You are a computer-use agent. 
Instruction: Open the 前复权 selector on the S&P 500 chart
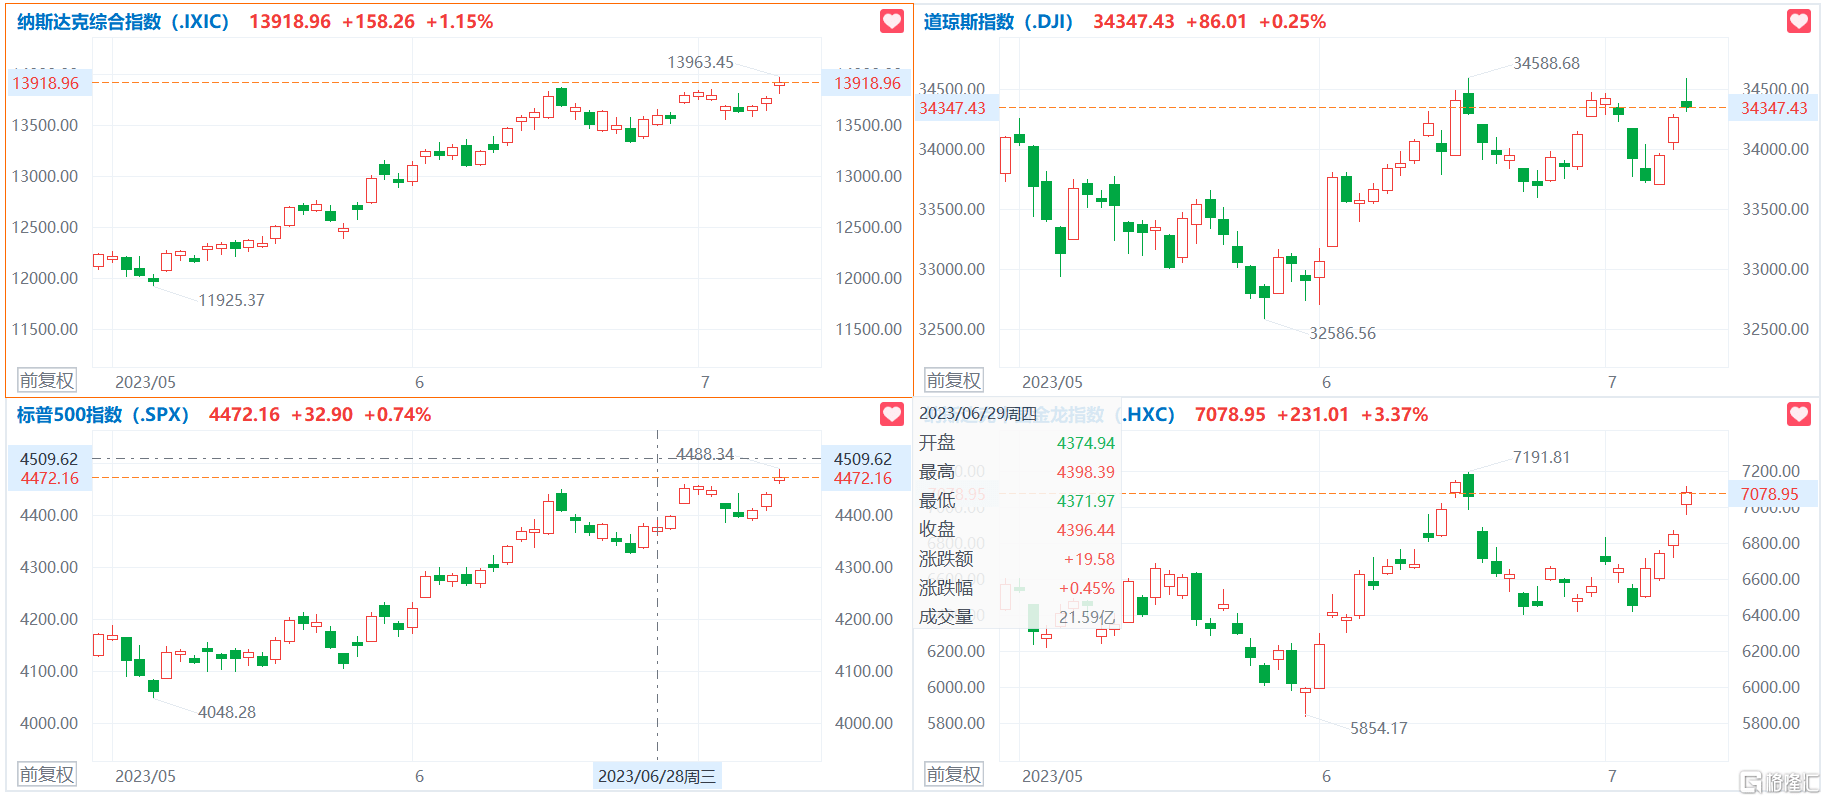[x=47, y=775]
